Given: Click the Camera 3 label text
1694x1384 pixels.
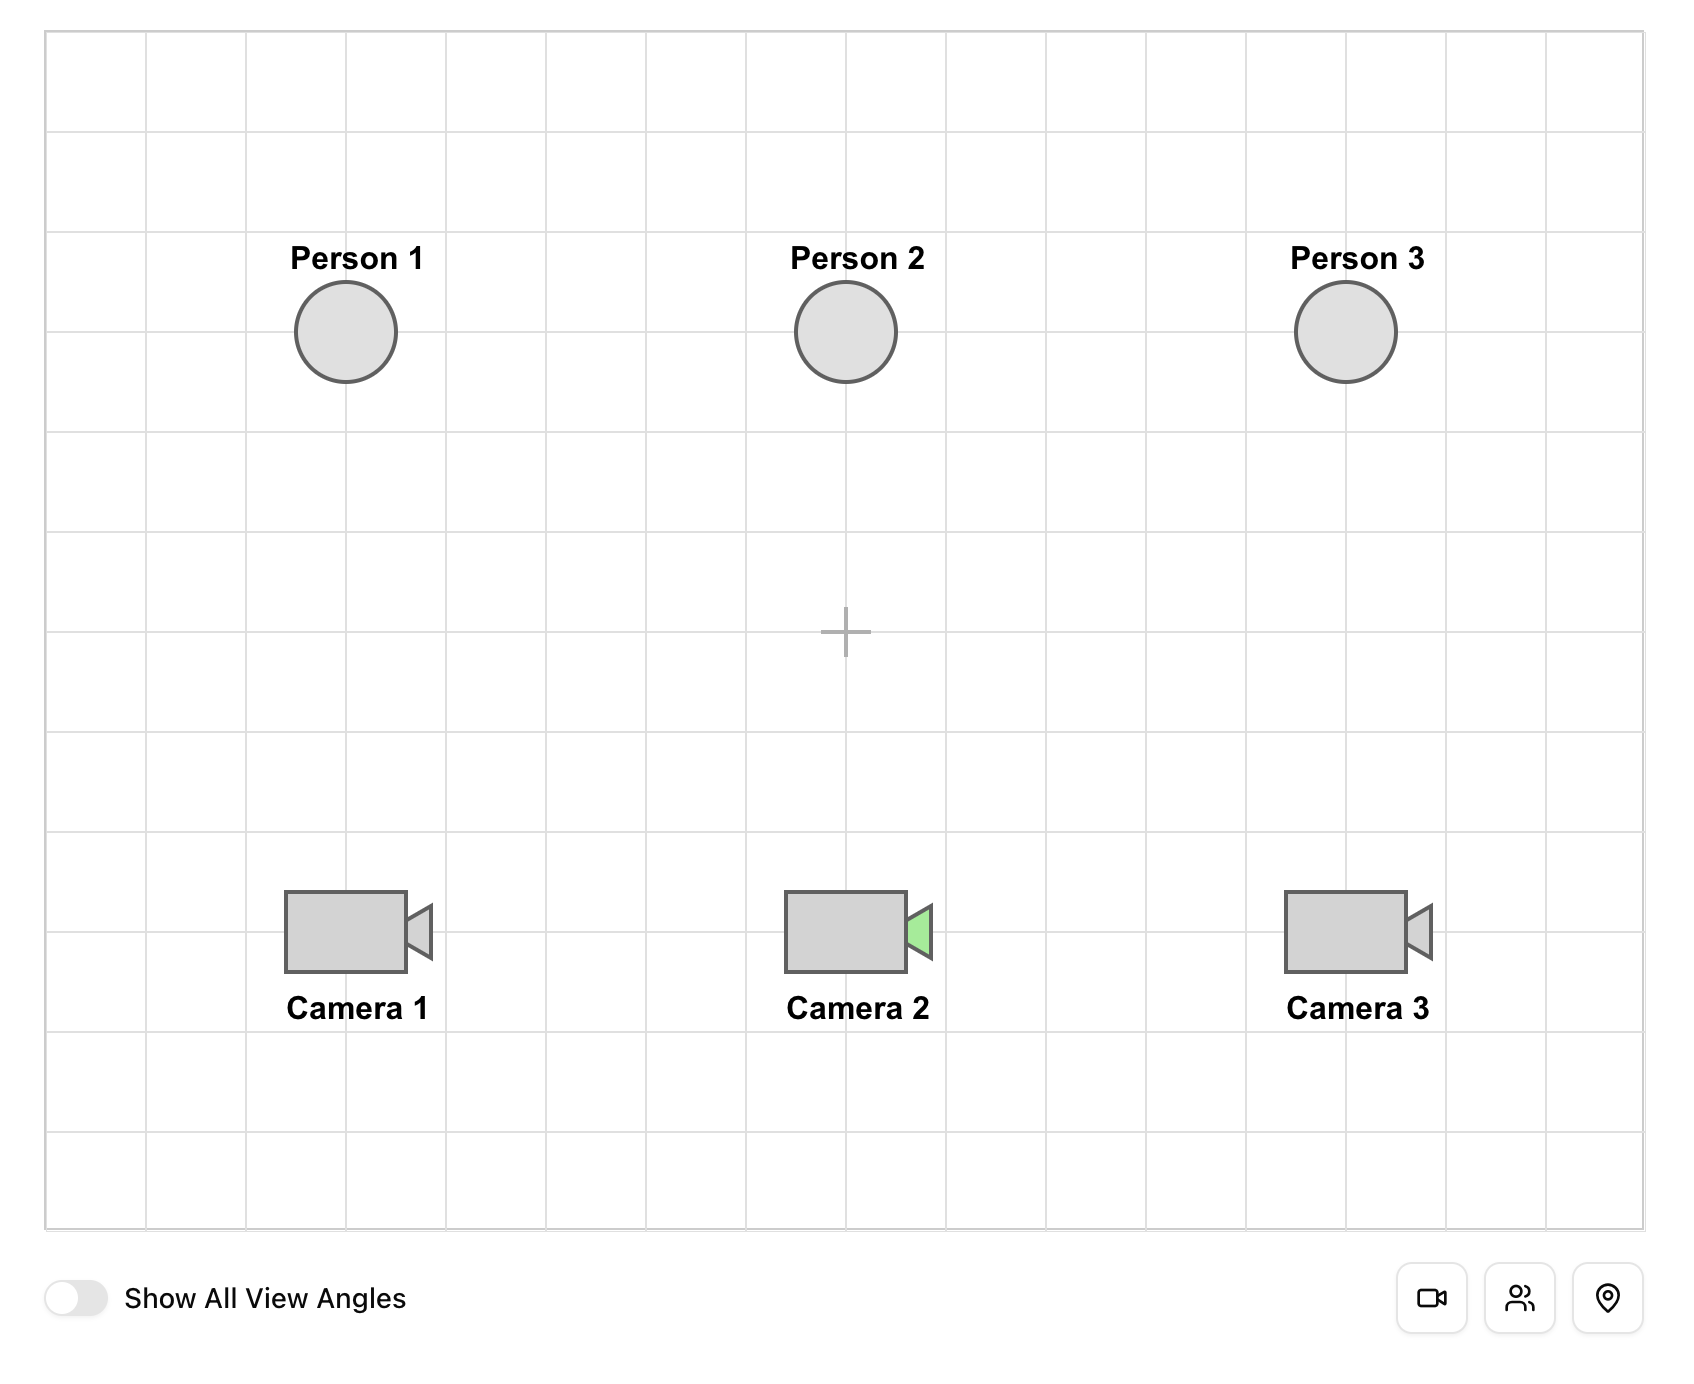Looking at the screenshot, I should pos(1357,1008).
